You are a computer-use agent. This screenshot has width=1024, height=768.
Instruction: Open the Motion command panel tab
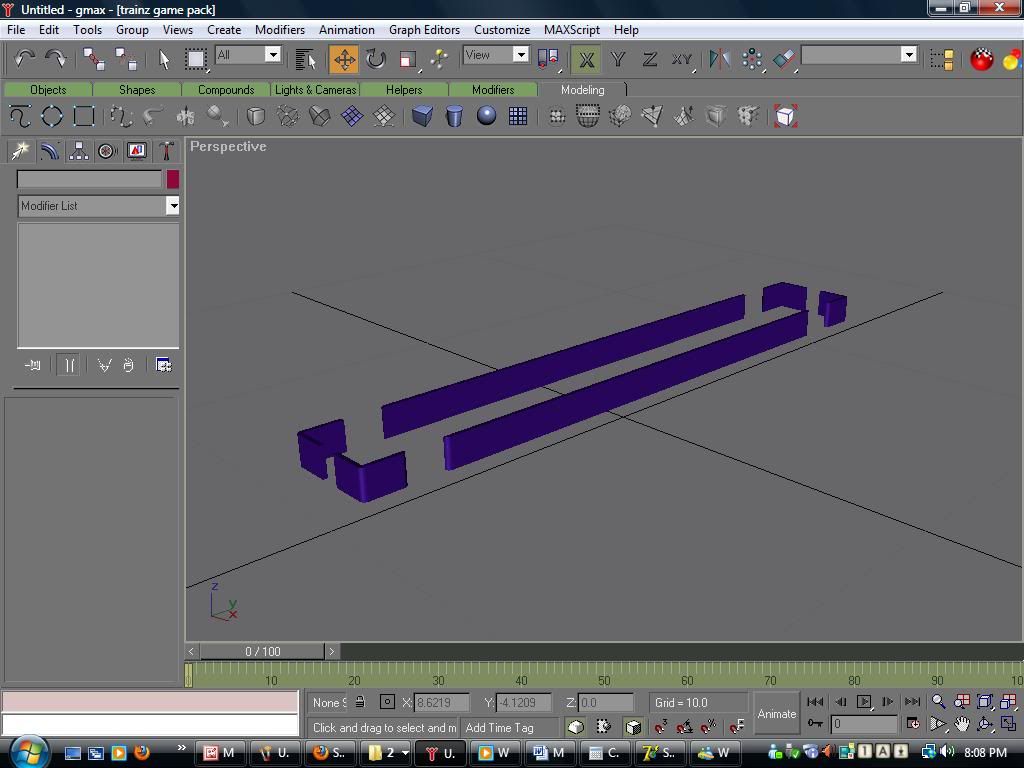tap(107, 151)
